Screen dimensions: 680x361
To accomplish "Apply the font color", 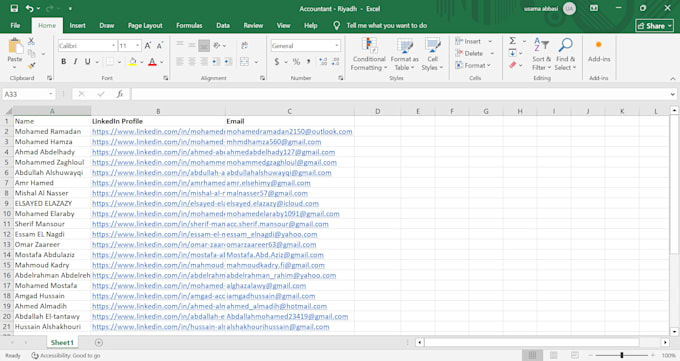I will [x=152, y=62].
